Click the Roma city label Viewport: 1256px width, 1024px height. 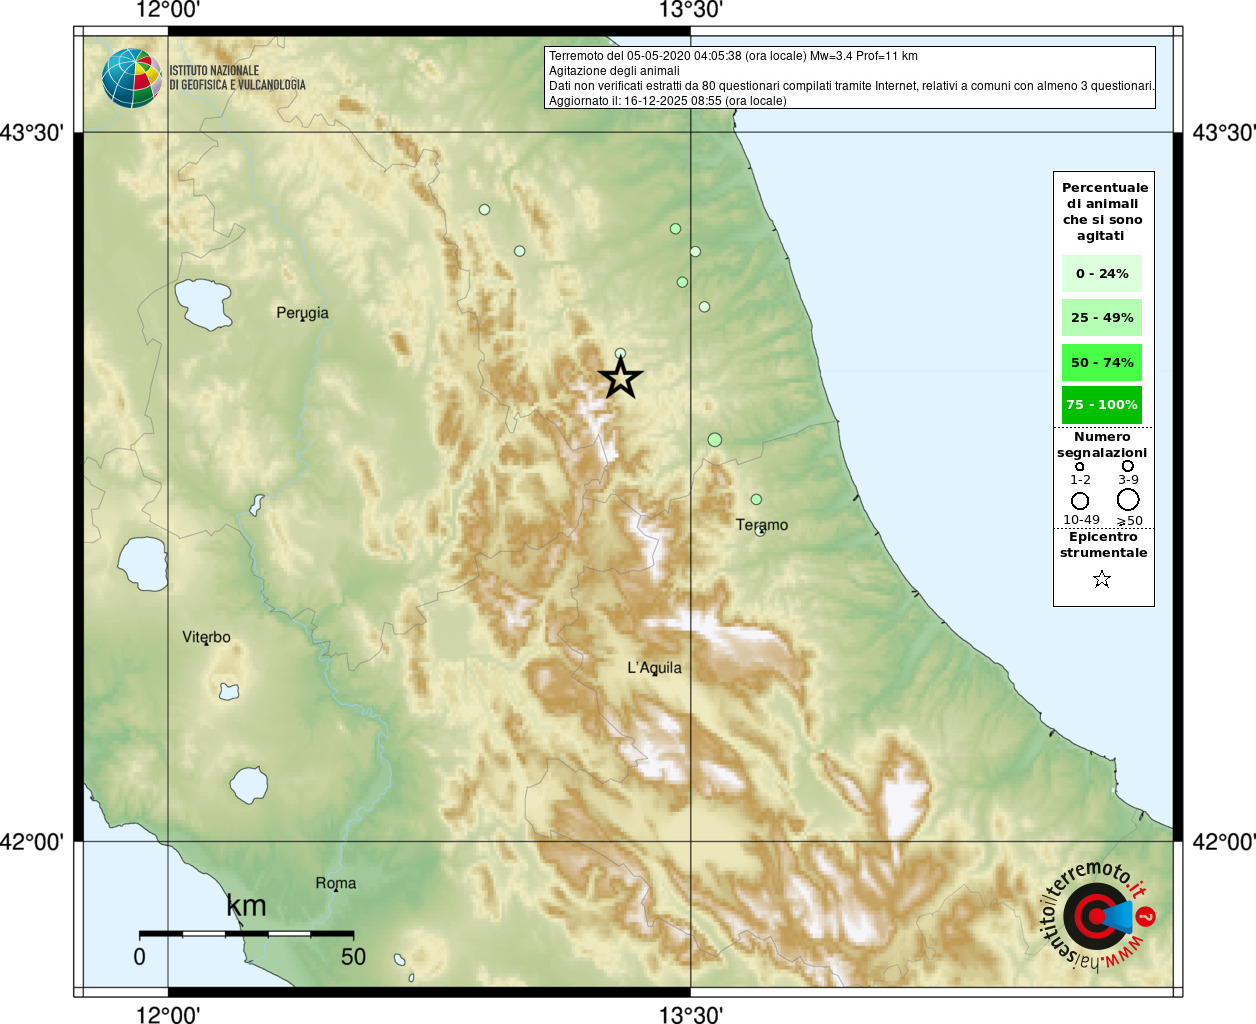pos(336,883)
